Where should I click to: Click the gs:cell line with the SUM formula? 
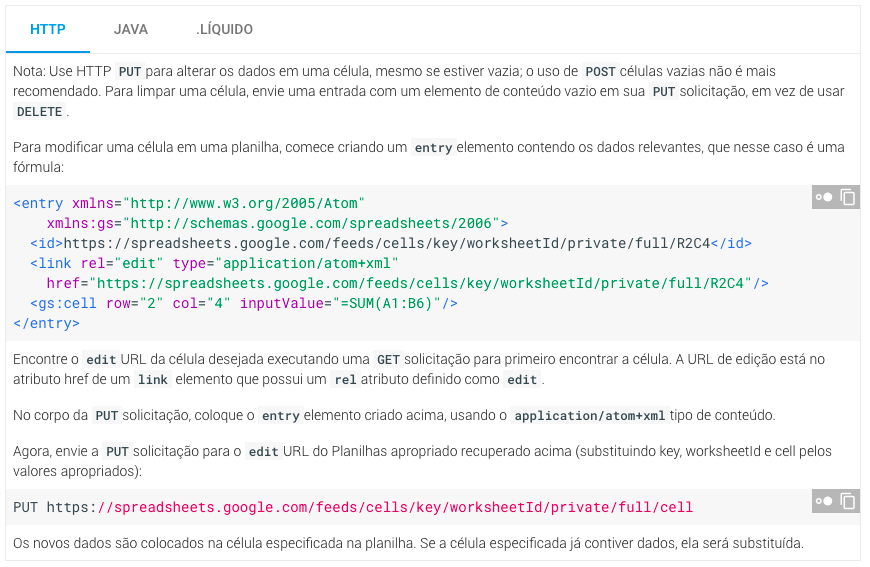point(244,303)
